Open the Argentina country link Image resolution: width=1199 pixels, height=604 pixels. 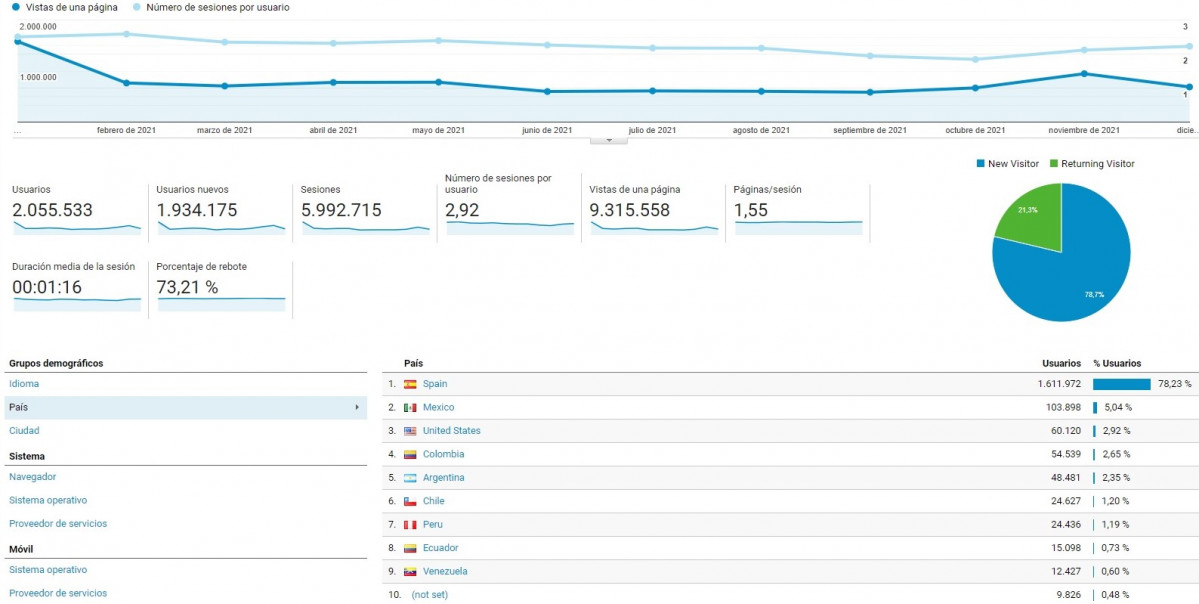(x=444, y=478)
